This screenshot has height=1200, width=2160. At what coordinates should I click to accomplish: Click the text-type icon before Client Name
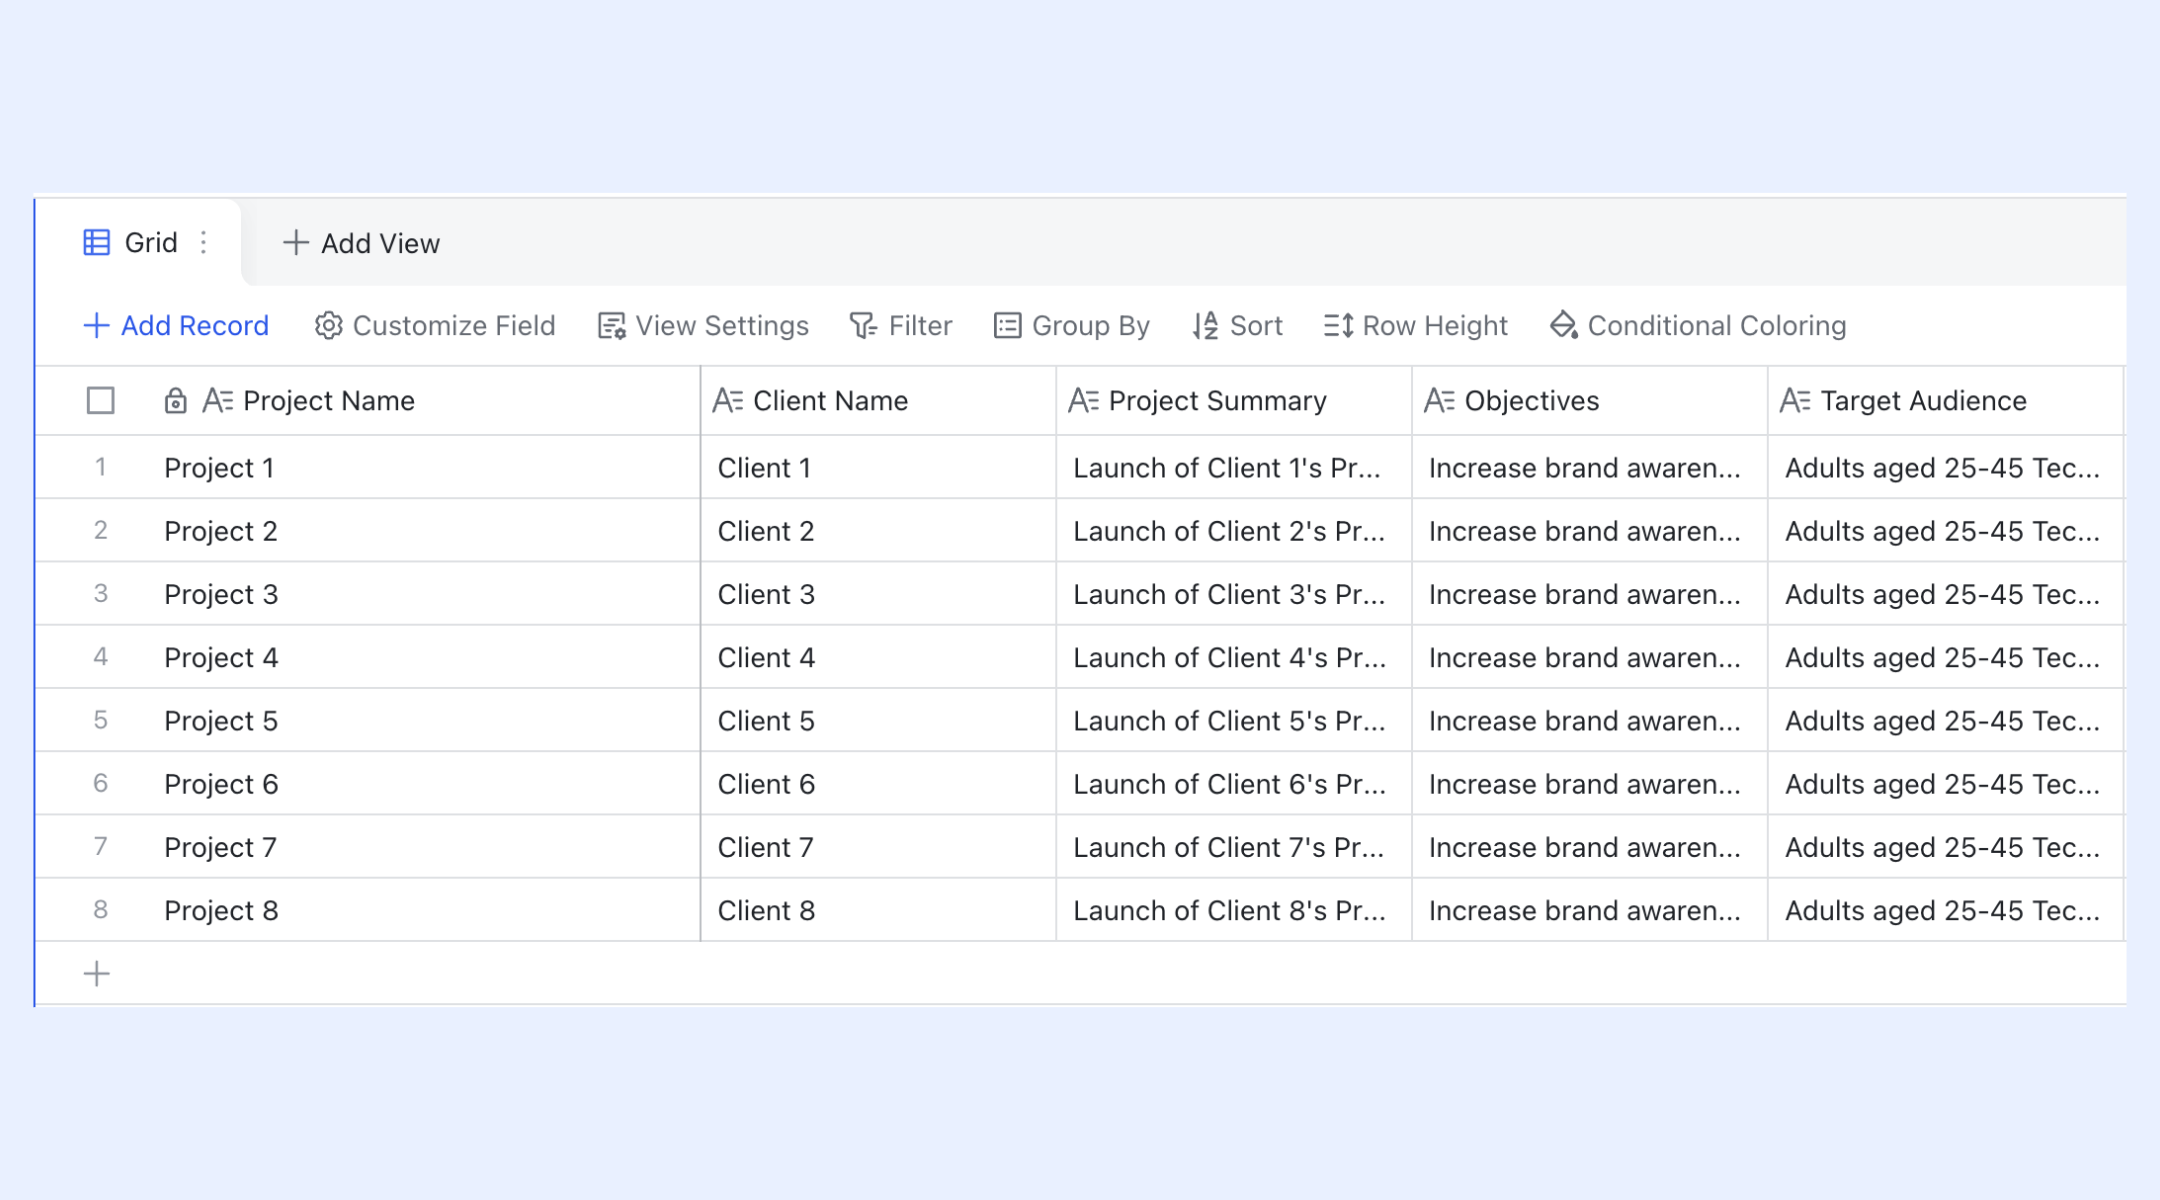coord(728,401)
